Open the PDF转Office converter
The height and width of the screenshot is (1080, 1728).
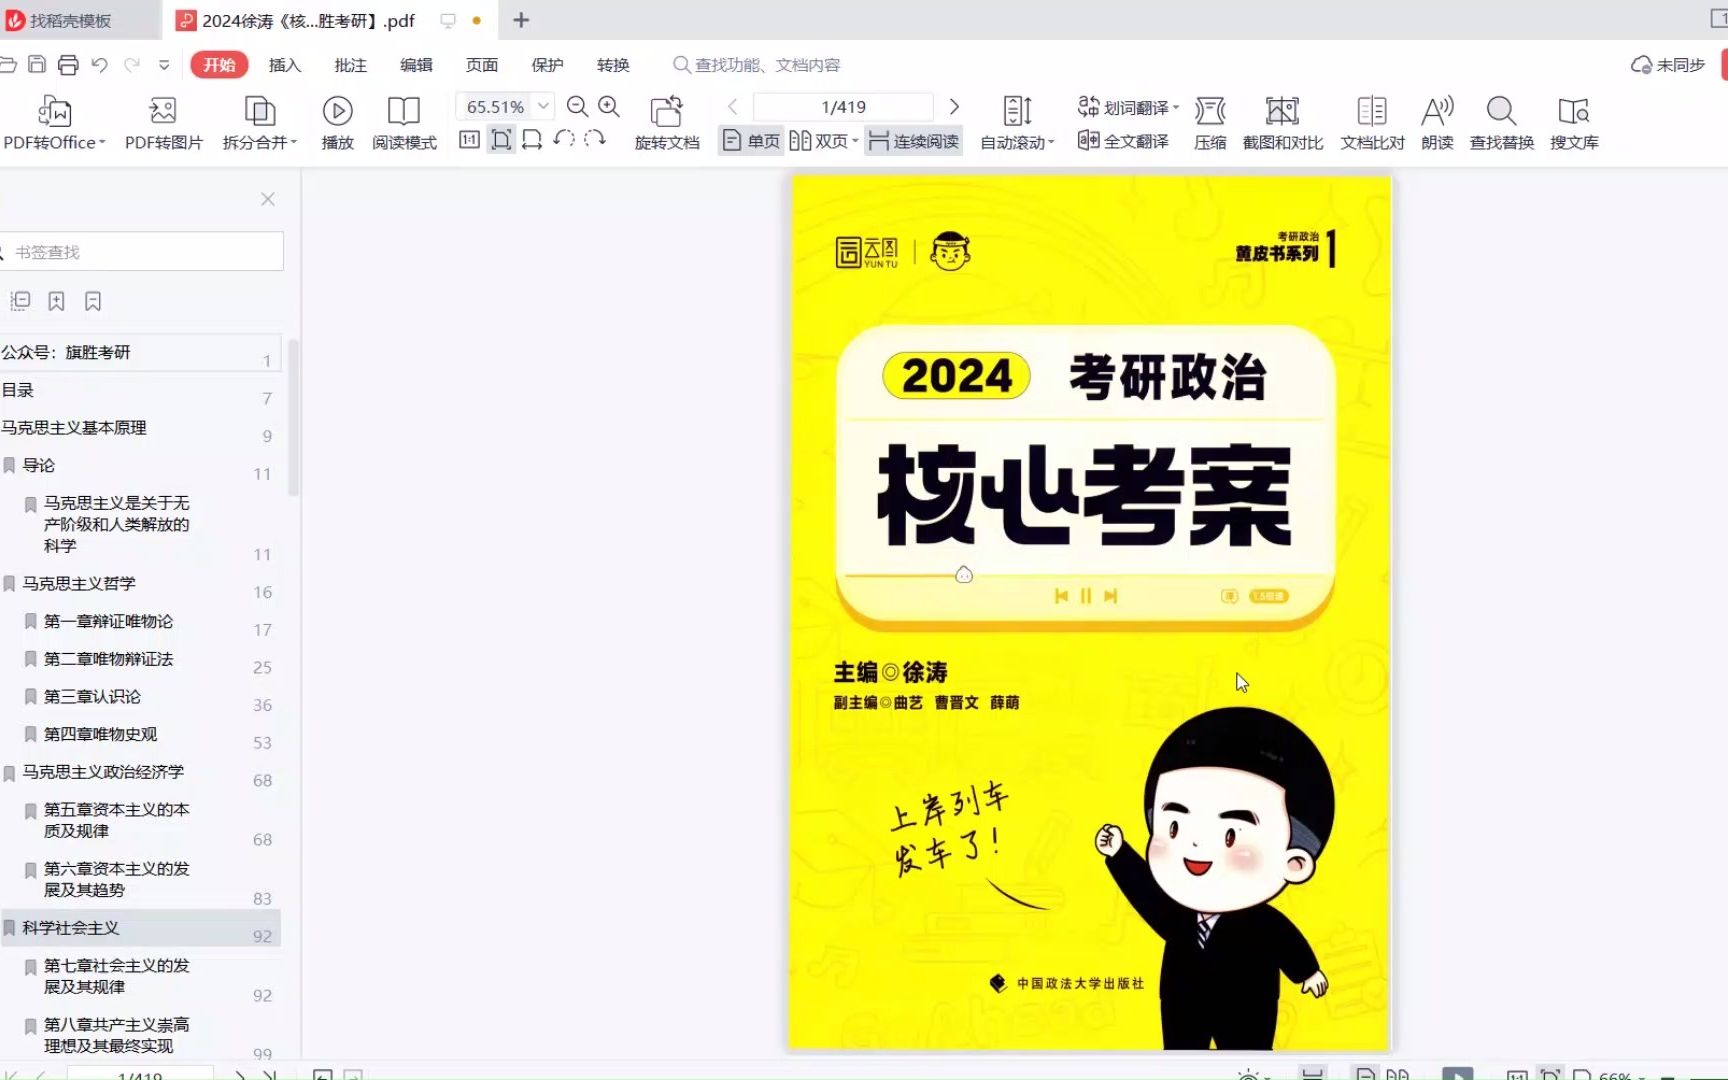coord(54,123)
